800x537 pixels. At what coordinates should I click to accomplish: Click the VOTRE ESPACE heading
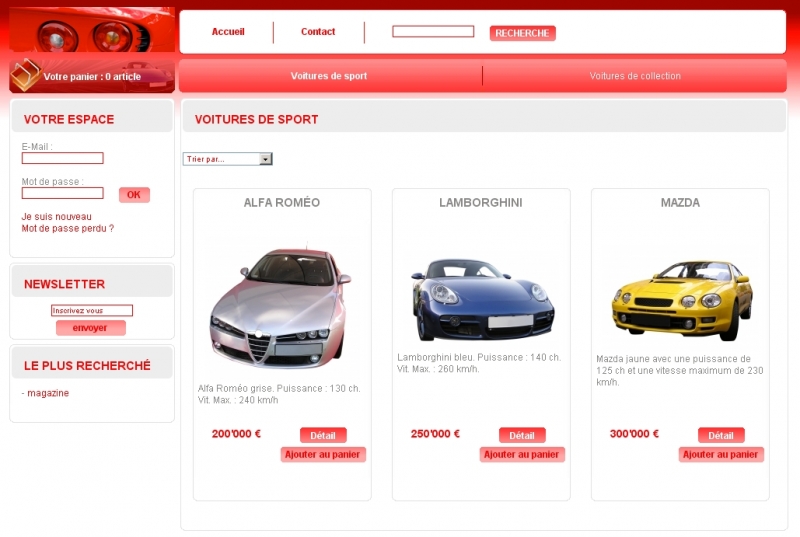[x=69, y=119]
